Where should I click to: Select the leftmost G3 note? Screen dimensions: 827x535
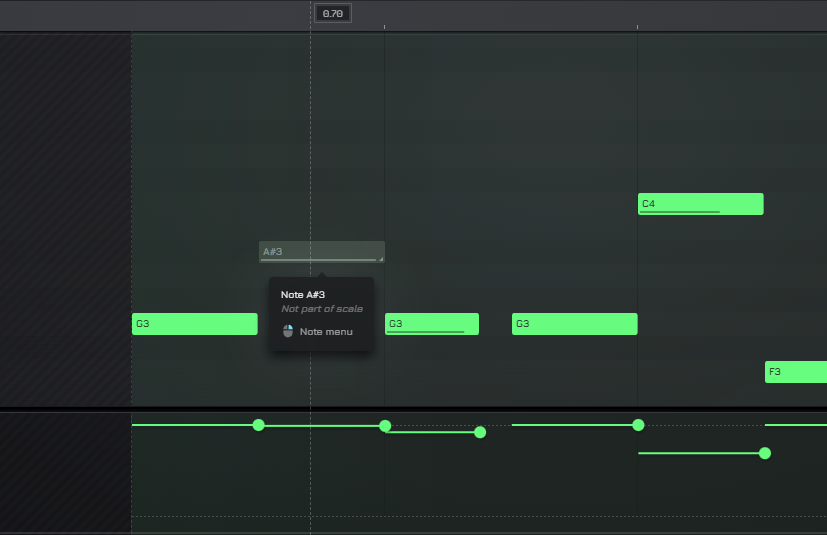194,324
